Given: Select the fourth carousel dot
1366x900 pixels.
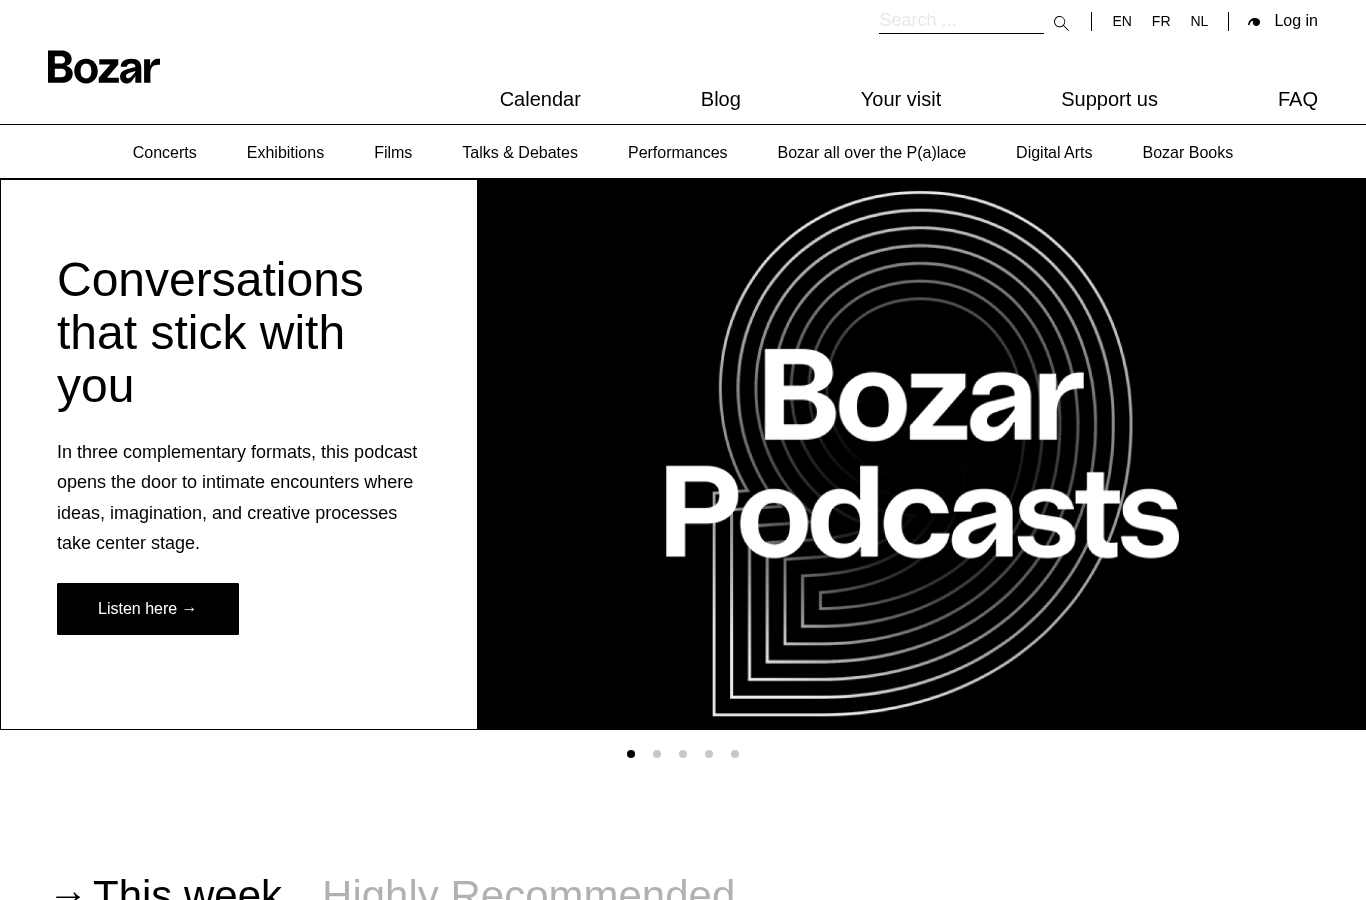Looking at the screenshot, I should [709, 754].
